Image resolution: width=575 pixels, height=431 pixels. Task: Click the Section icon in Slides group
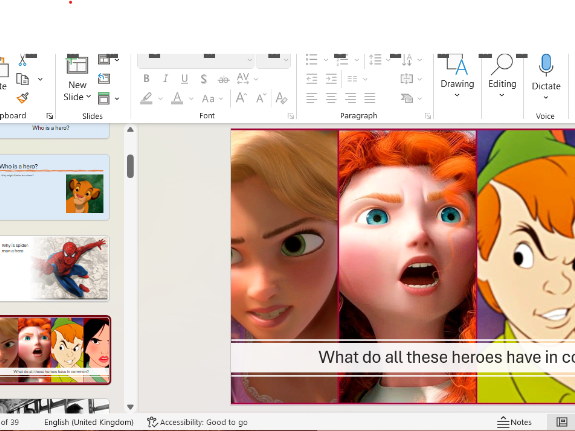pos(104,98)
